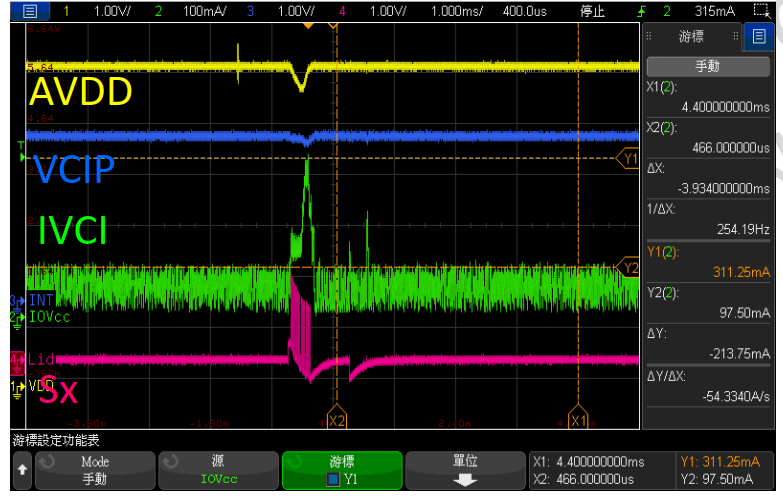The image size is (783, 498).
Task: Click the 游標 panel title
Action: pyautogui.click(x=692, y=36)
